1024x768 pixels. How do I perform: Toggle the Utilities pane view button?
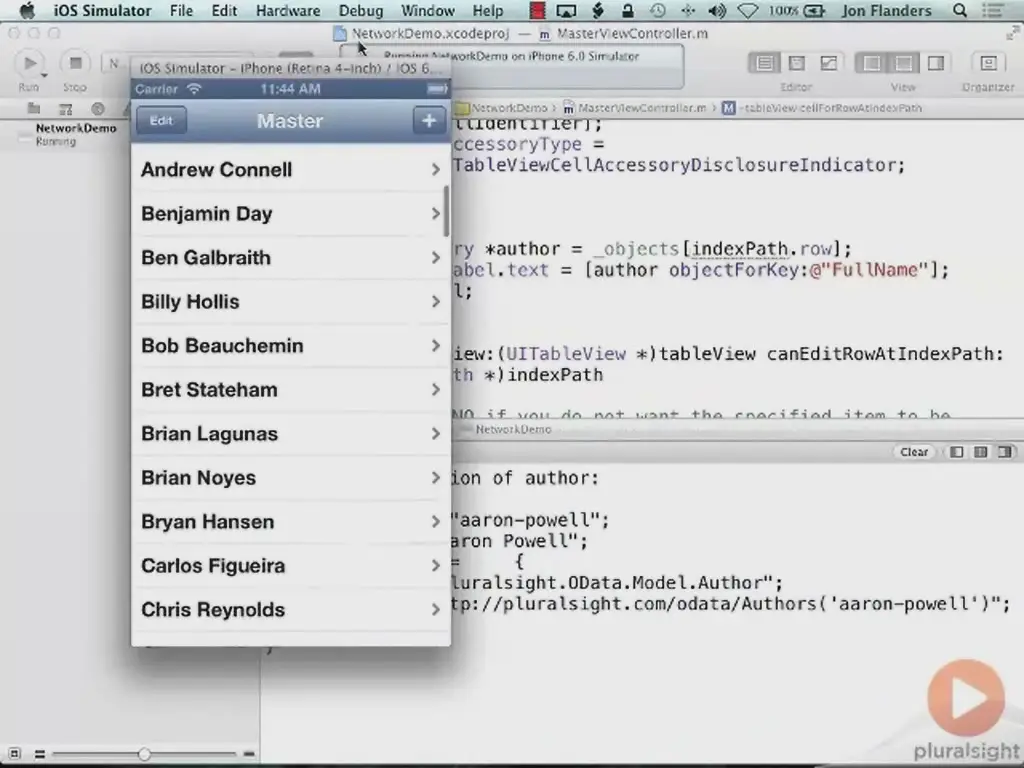[936, 63]
